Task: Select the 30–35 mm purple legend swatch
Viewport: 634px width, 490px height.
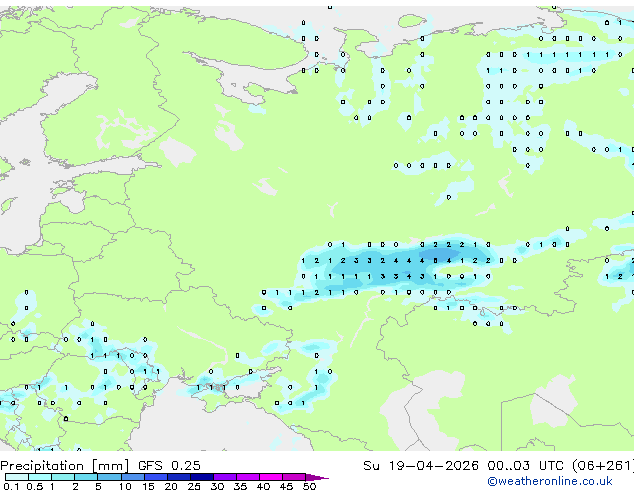Action: [x=225, y=477]
